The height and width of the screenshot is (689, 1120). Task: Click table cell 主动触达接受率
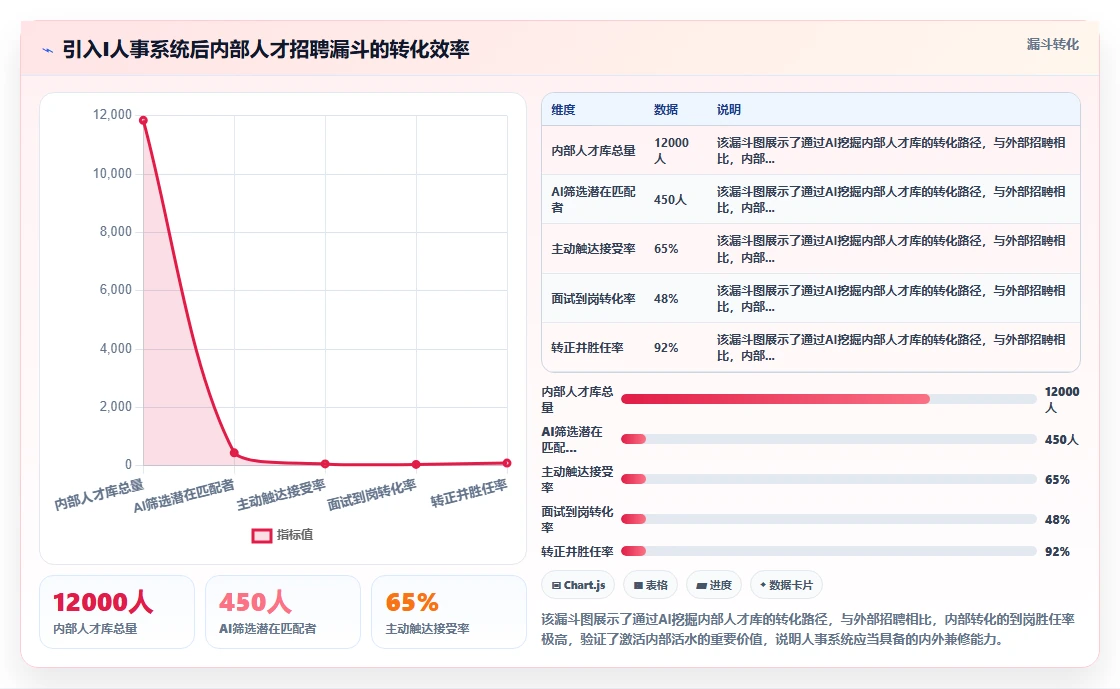click(594, 248)
